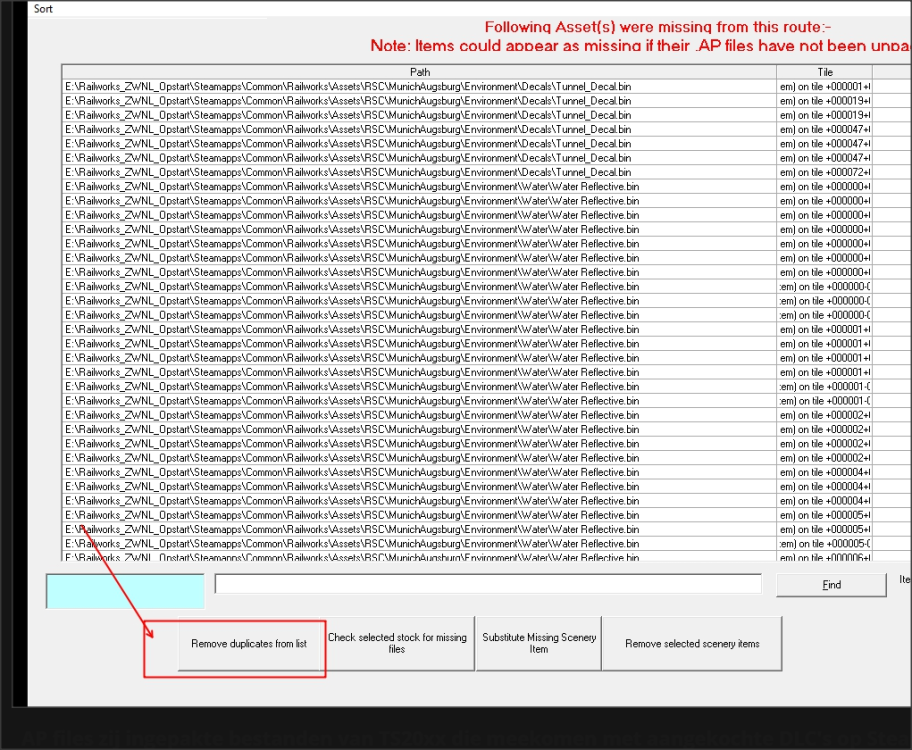Select the first Water Reflective.bin path row

click(351, 186)
